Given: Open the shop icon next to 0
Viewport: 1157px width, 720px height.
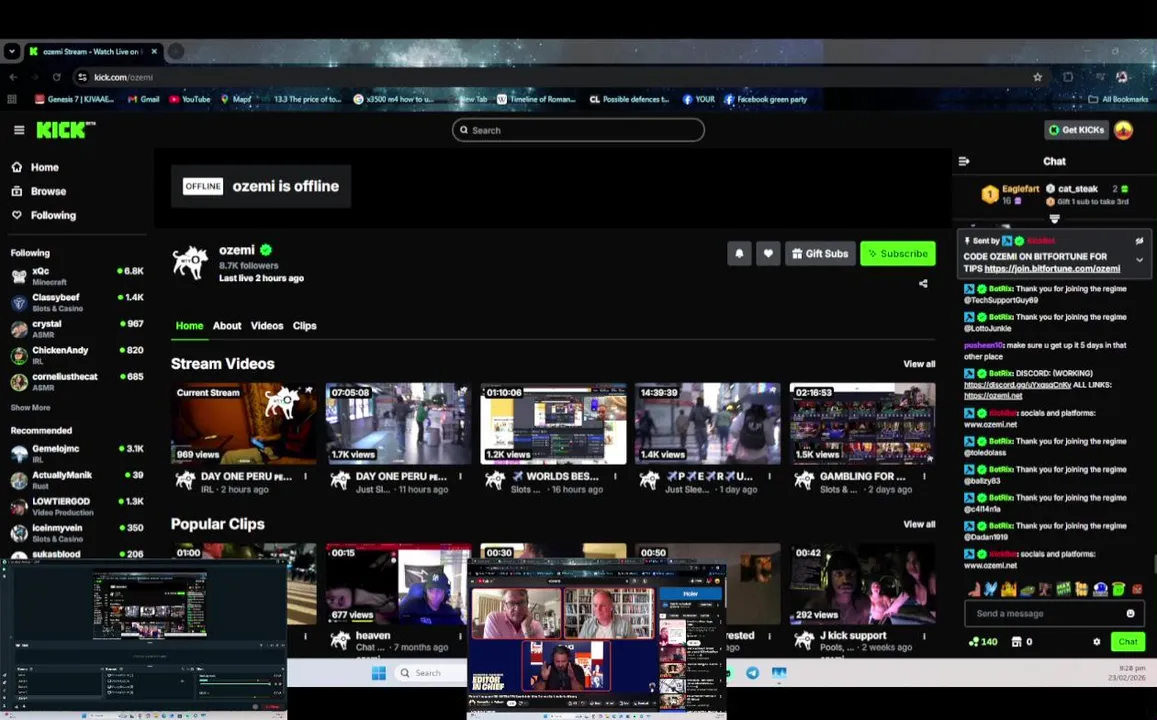Looking at the screenshot, I should click(x=1016, y=642).
